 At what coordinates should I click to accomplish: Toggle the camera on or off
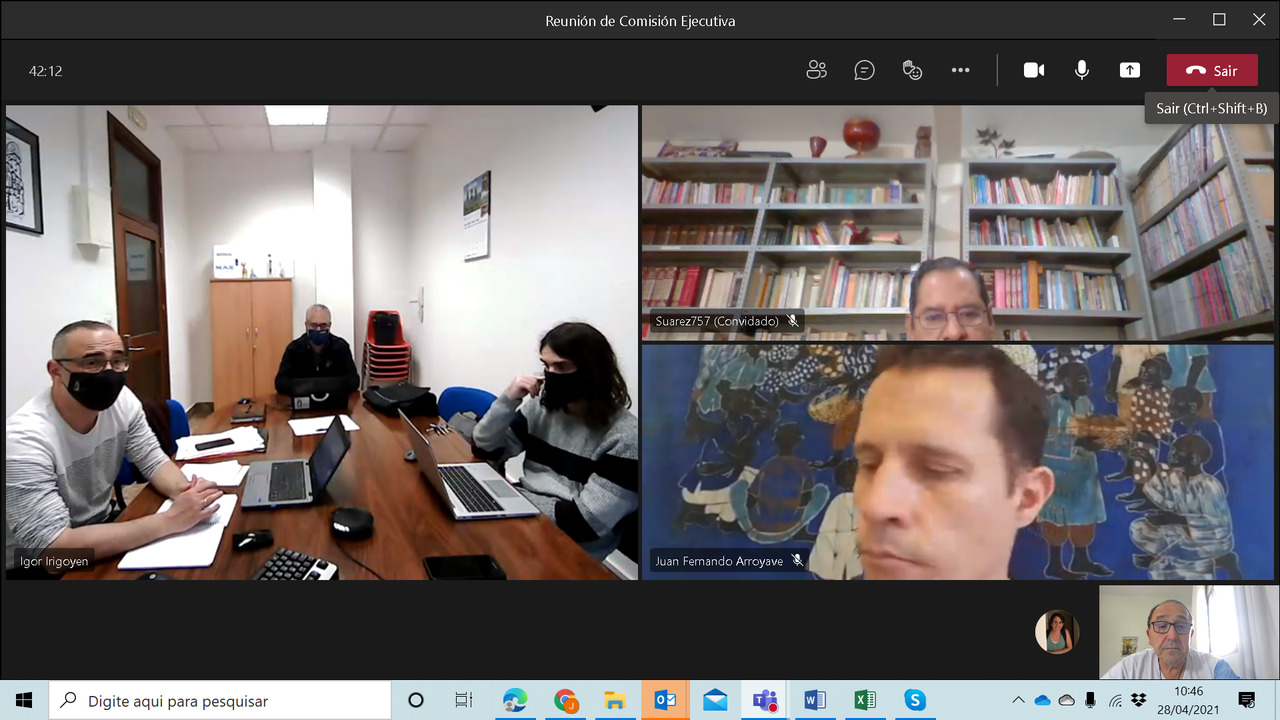[1034, 70]
